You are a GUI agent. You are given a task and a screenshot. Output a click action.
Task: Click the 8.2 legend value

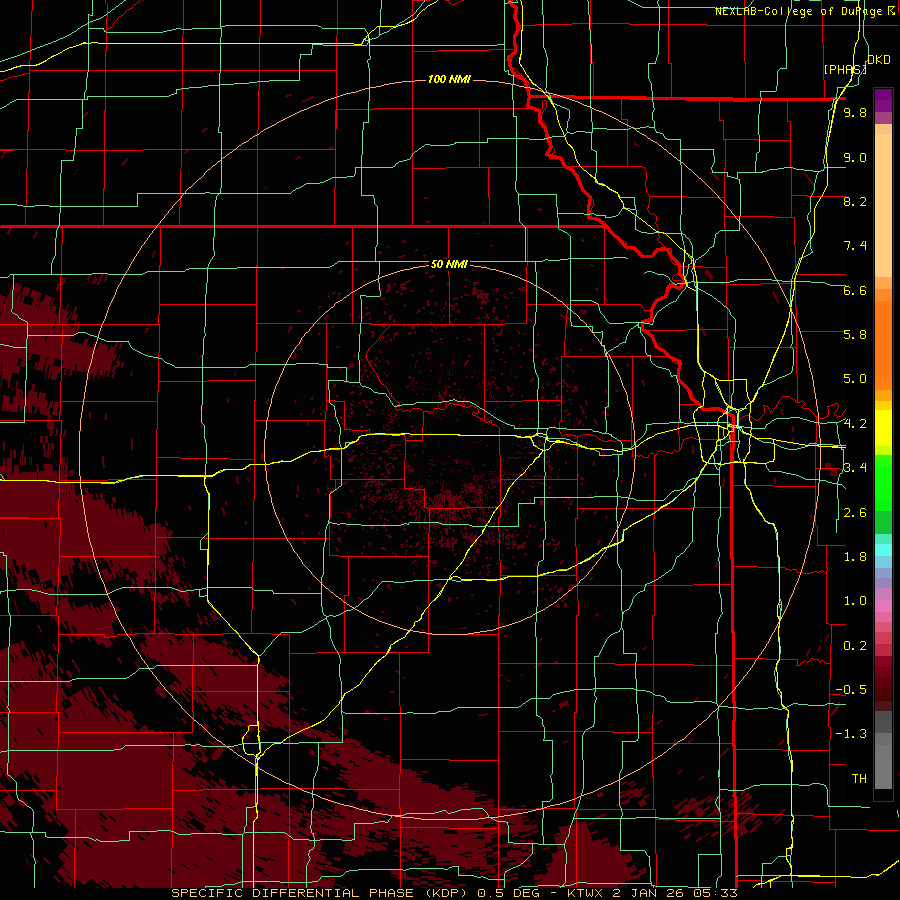[x=855, y=201]
